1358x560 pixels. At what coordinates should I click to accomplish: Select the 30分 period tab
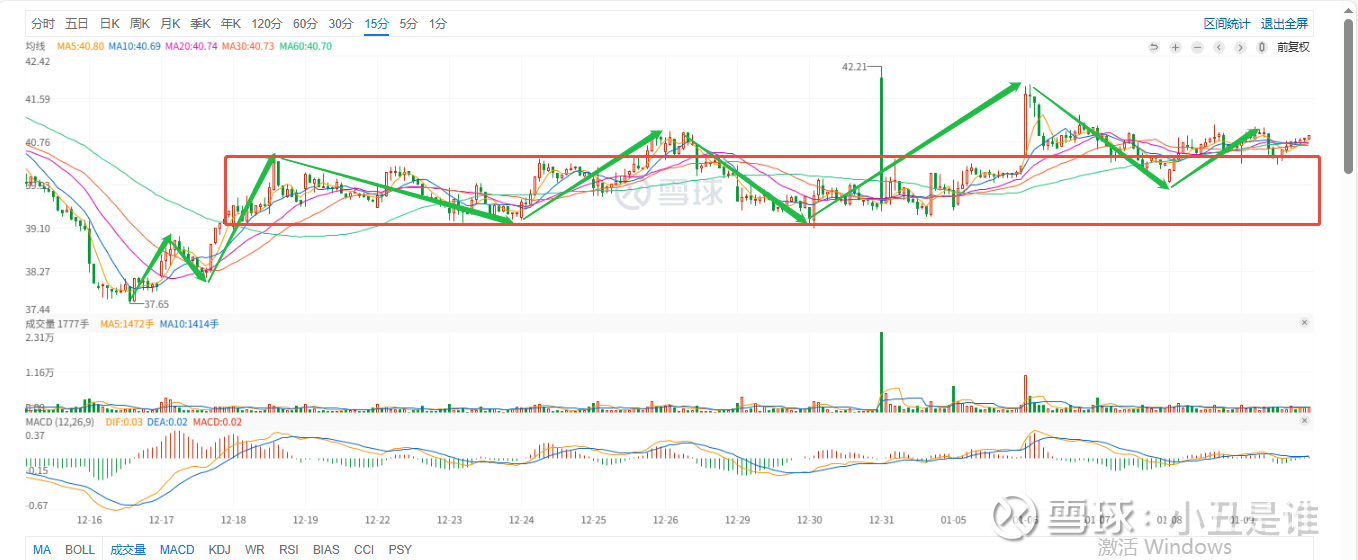point(341,23)
